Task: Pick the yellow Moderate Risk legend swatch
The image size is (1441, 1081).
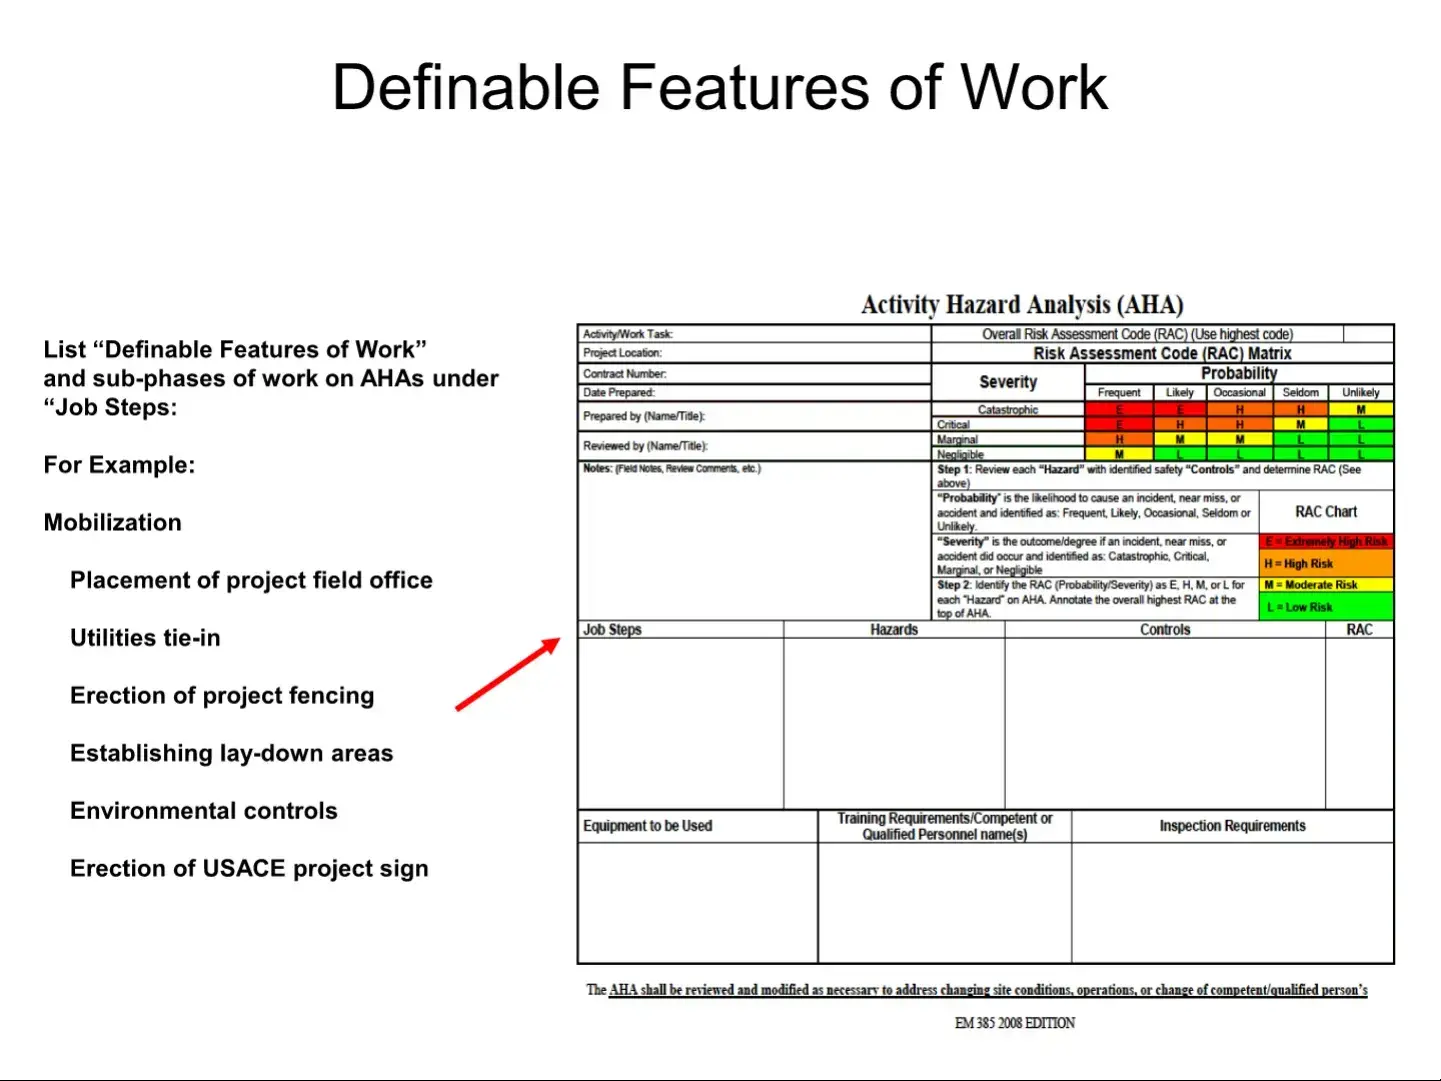Action: coord(1325,585)
